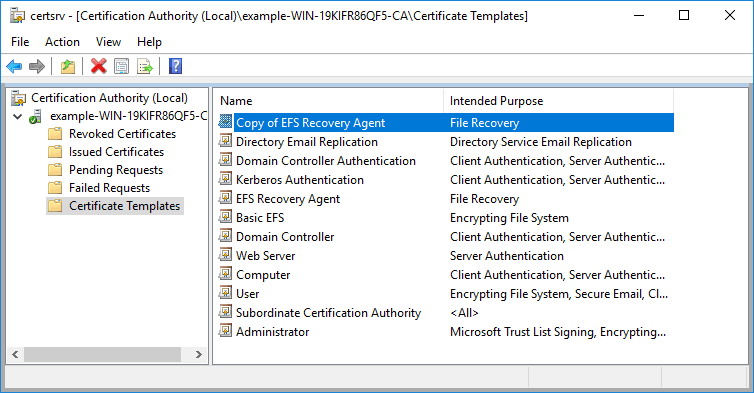Image resolution: width=754 pixels, height=393 pixels.
Task: Click the Forward arrow toolbar icon
Action: [37, 66]
